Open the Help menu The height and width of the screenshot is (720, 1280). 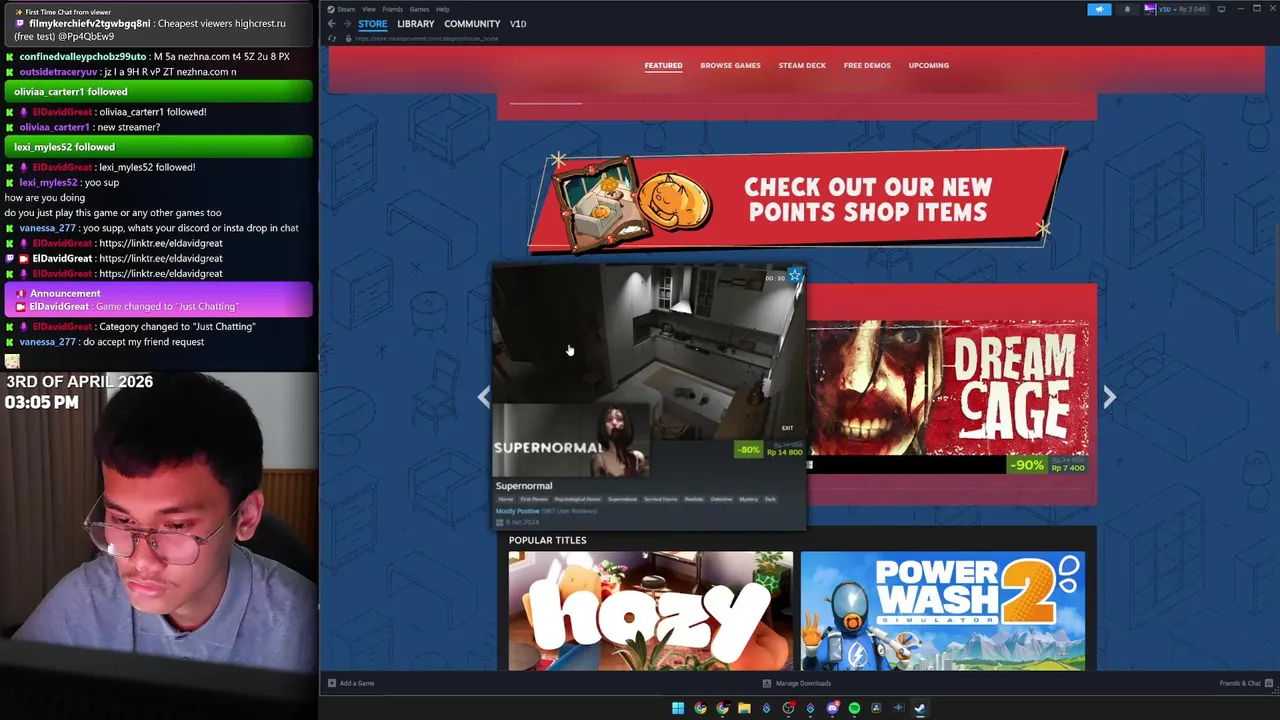tap(442, 9)
